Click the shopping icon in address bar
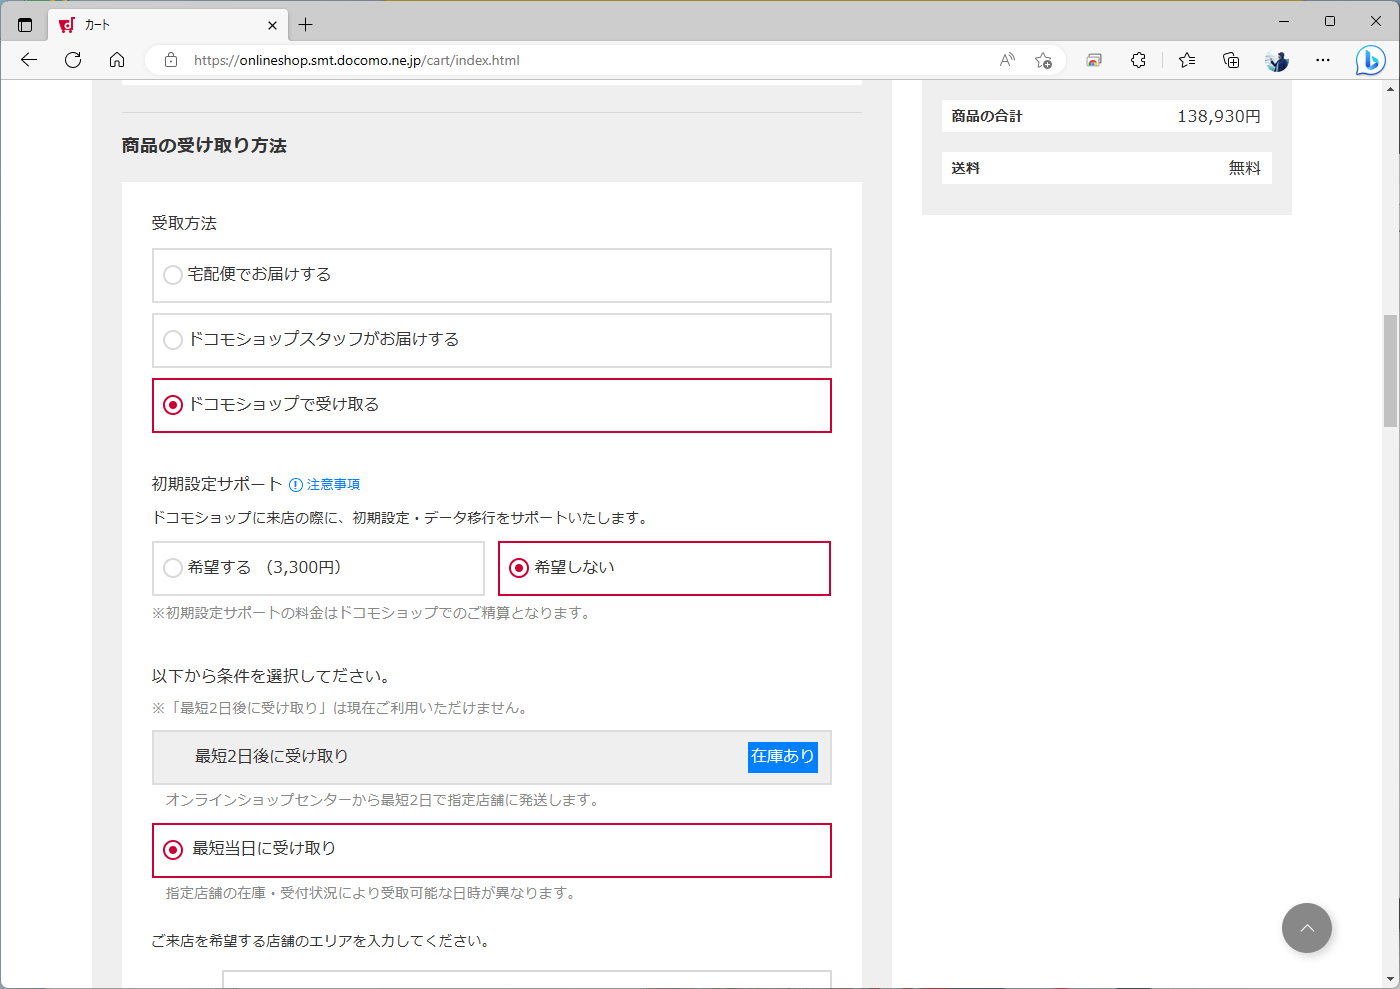Screen dimensions: 1400x989 tap(1094, 60)
